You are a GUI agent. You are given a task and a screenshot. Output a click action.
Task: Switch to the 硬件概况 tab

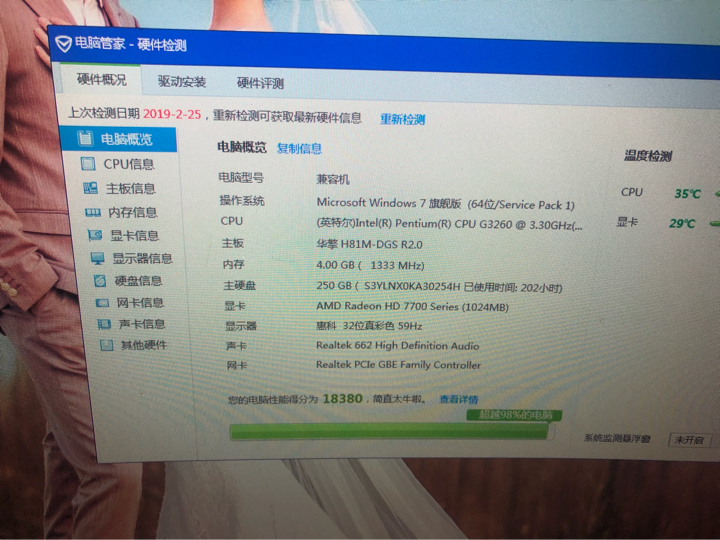(101, 79)
